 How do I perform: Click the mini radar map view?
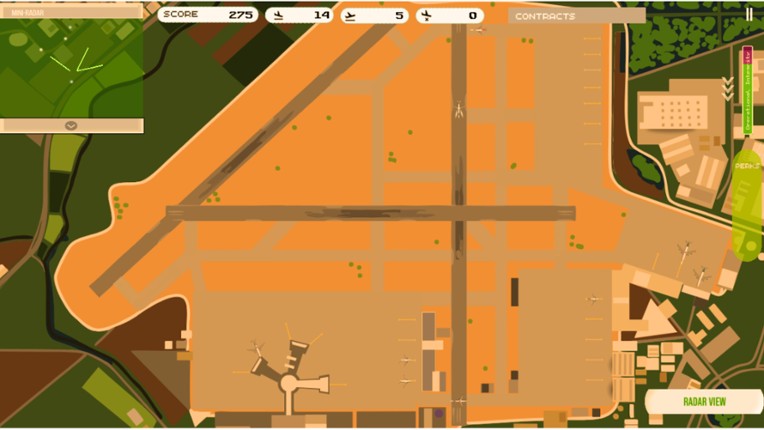click(71, 68)
